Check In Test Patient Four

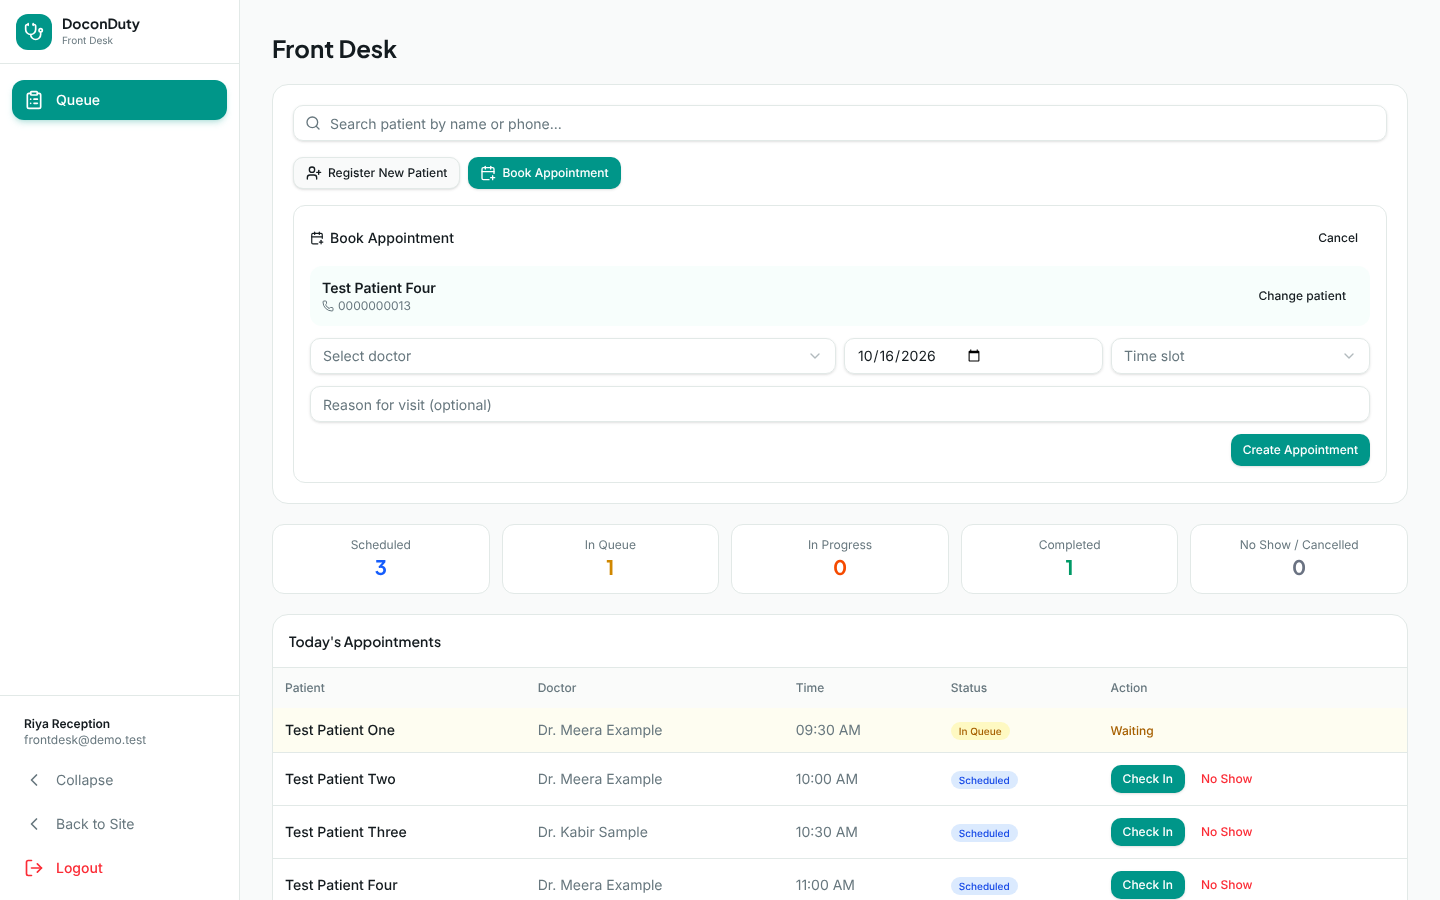coord(1147,885)
